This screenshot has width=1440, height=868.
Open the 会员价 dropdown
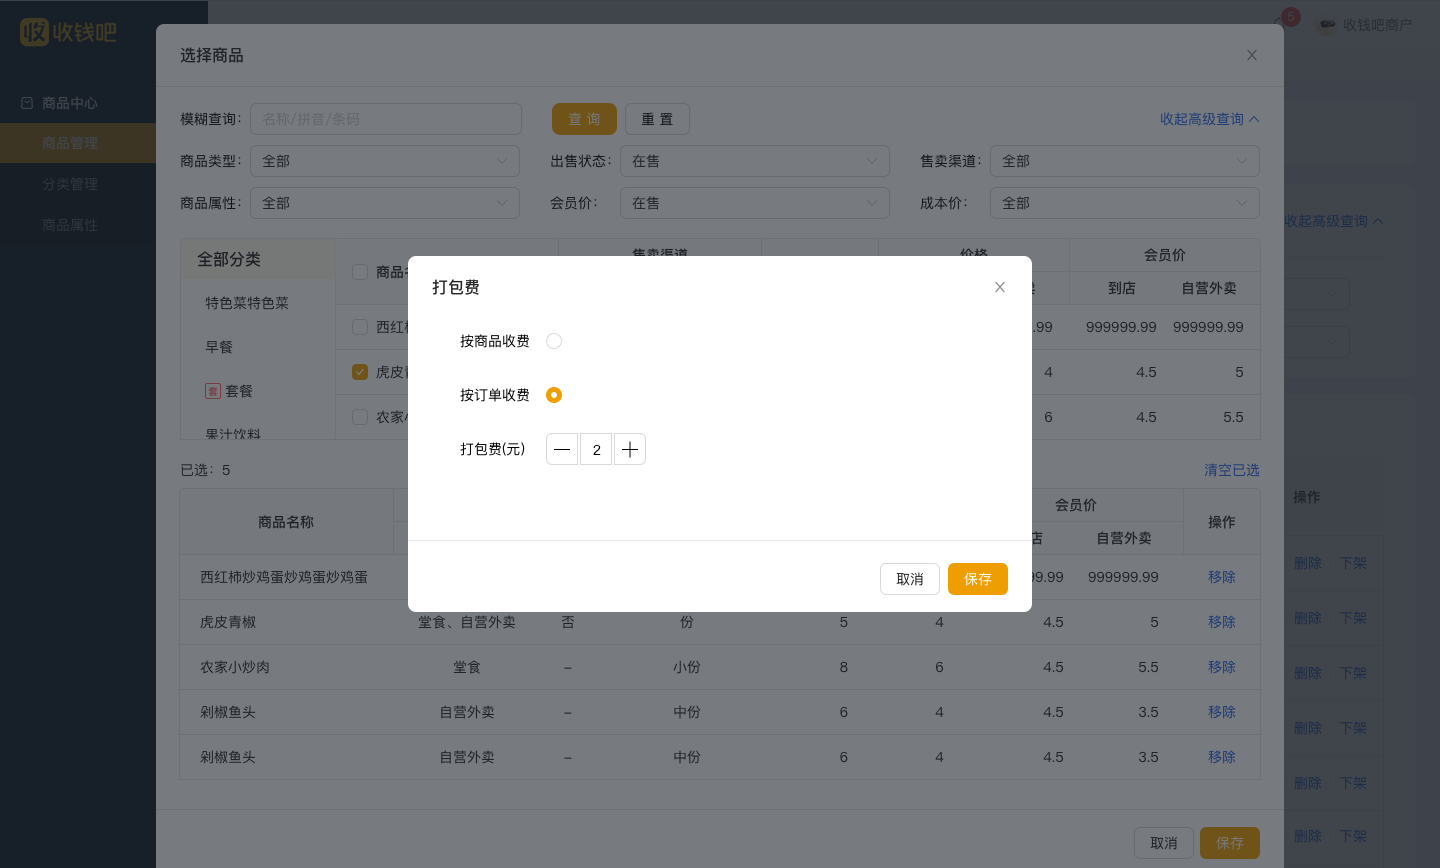755,203
